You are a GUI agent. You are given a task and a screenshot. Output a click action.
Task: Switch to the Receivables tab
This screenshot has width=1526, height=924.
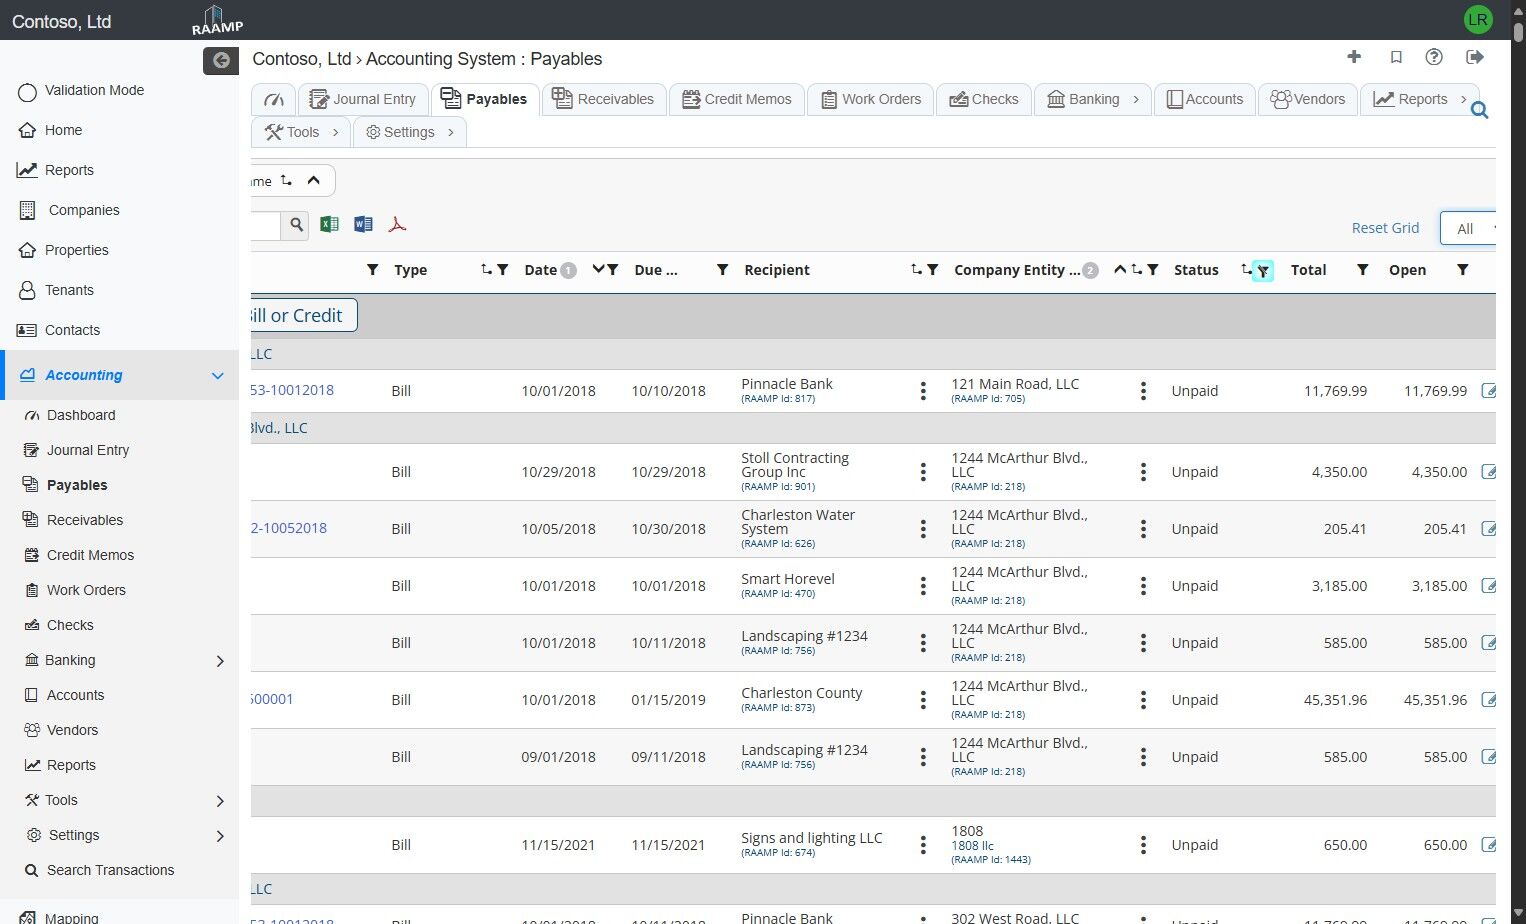[x=603, y=99]
